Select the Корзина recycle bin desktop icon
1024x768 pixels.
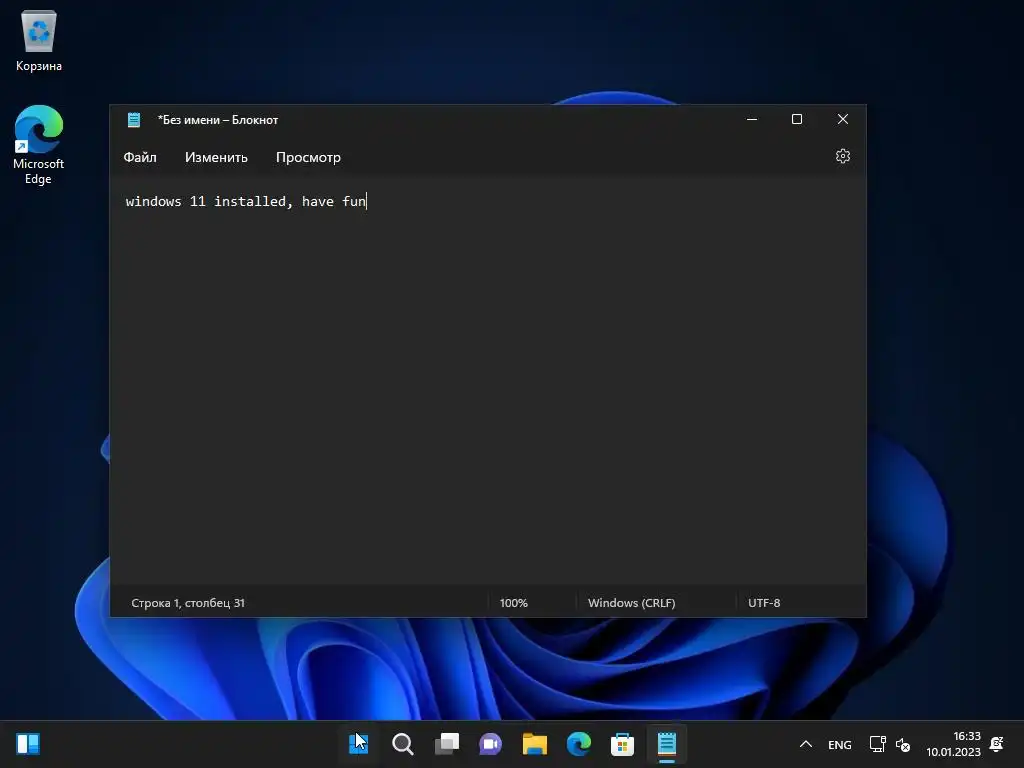coord(39,41)
